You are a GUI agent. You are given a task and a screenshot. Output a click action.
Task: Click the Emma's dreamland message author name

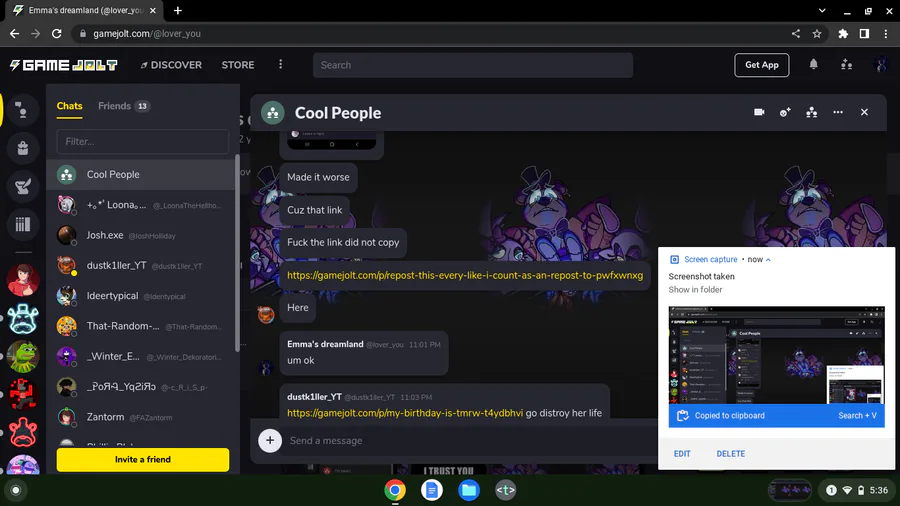point(325,344)
